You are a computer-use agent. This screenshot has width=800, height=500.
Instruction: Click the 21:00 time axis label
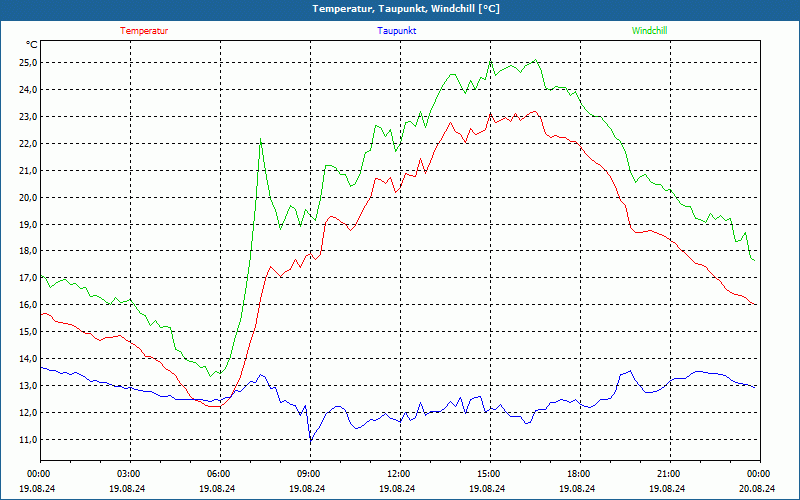tap(670, 474)
